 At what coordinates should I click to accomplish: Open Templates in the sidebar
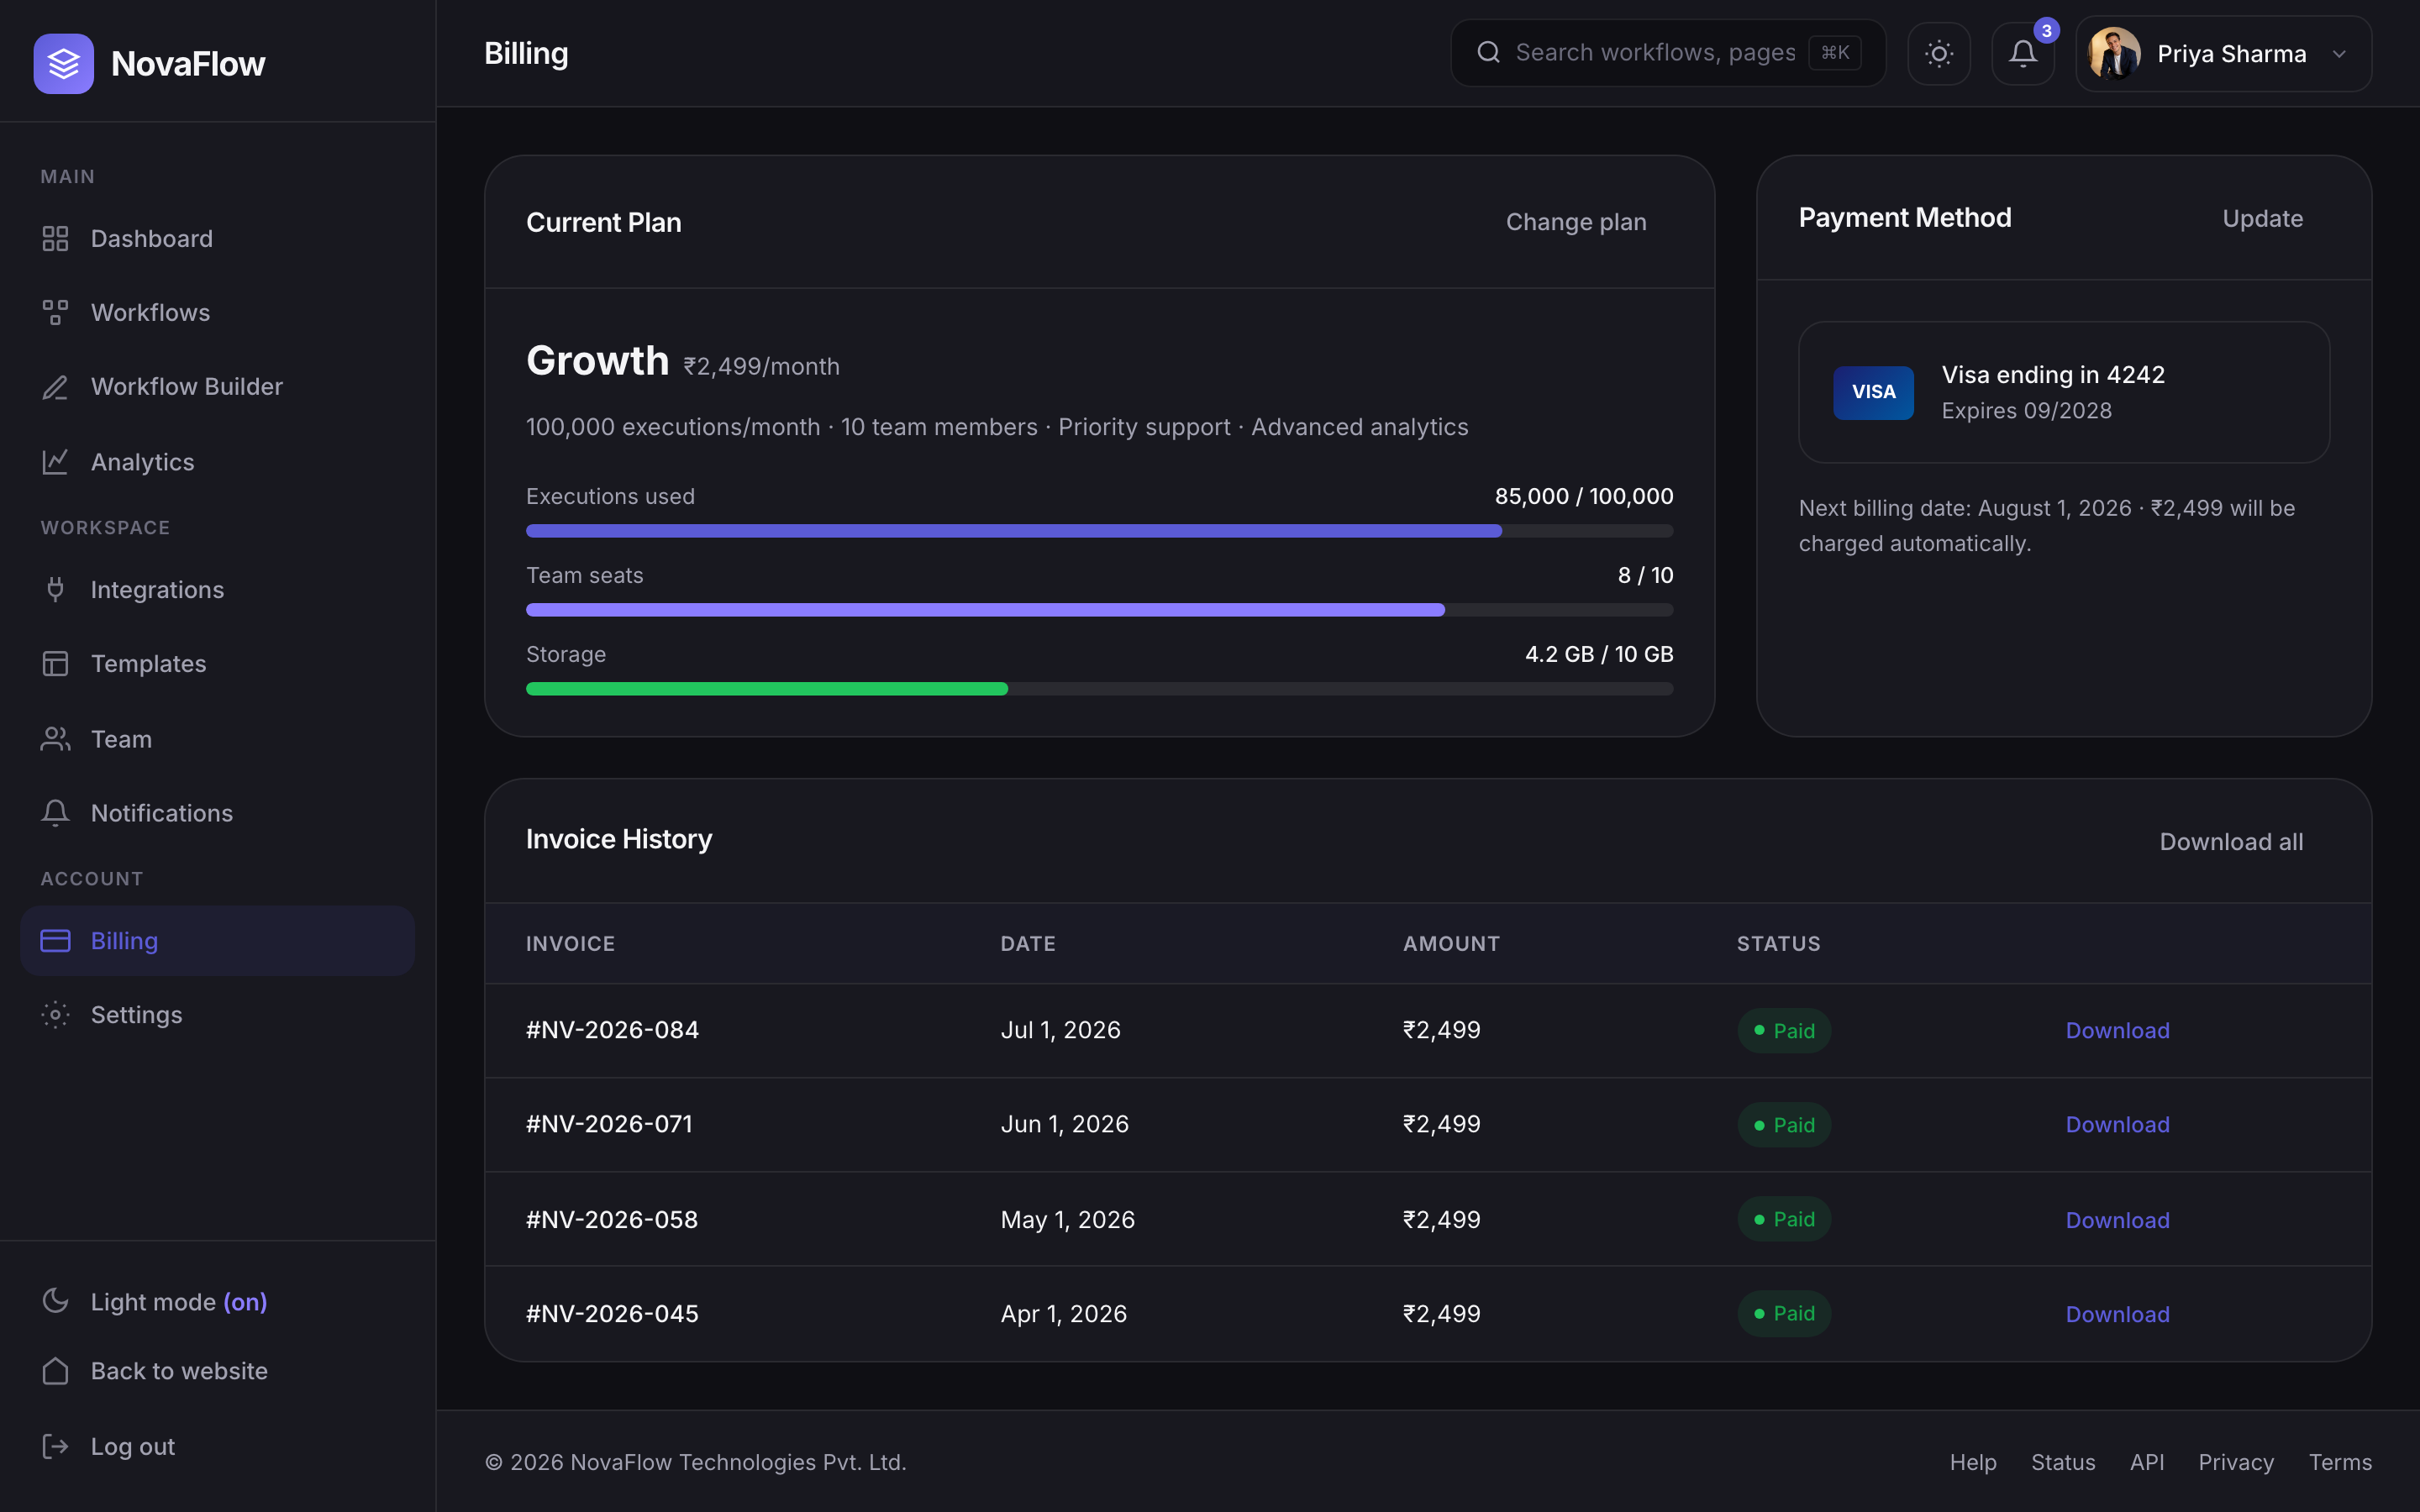coord(217,664)
